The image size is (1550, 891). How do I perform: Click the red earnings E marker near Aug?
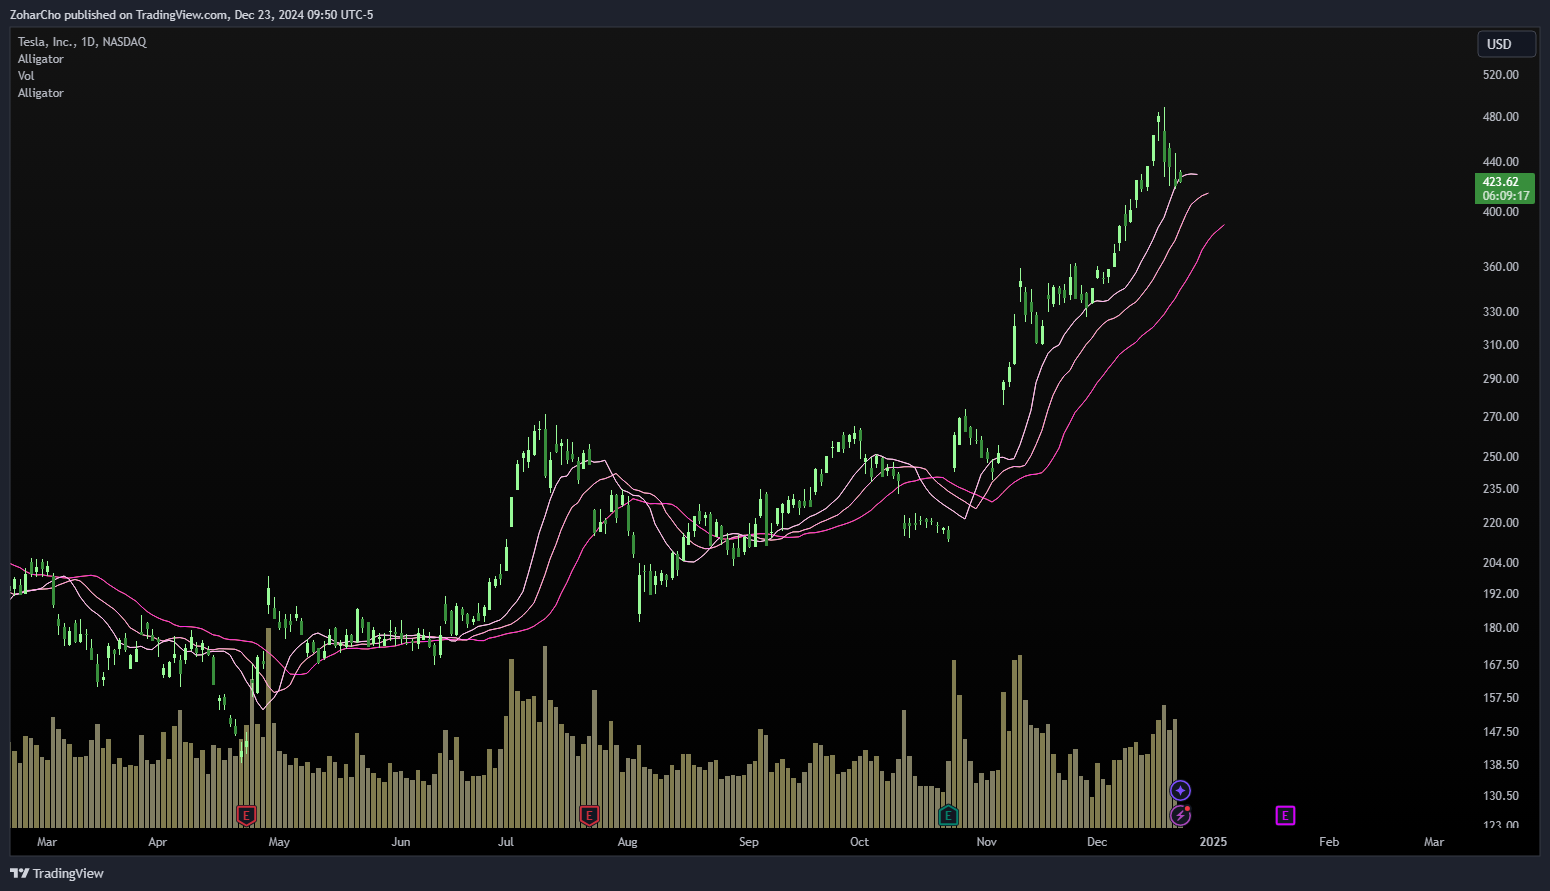[x=589, y=815]
